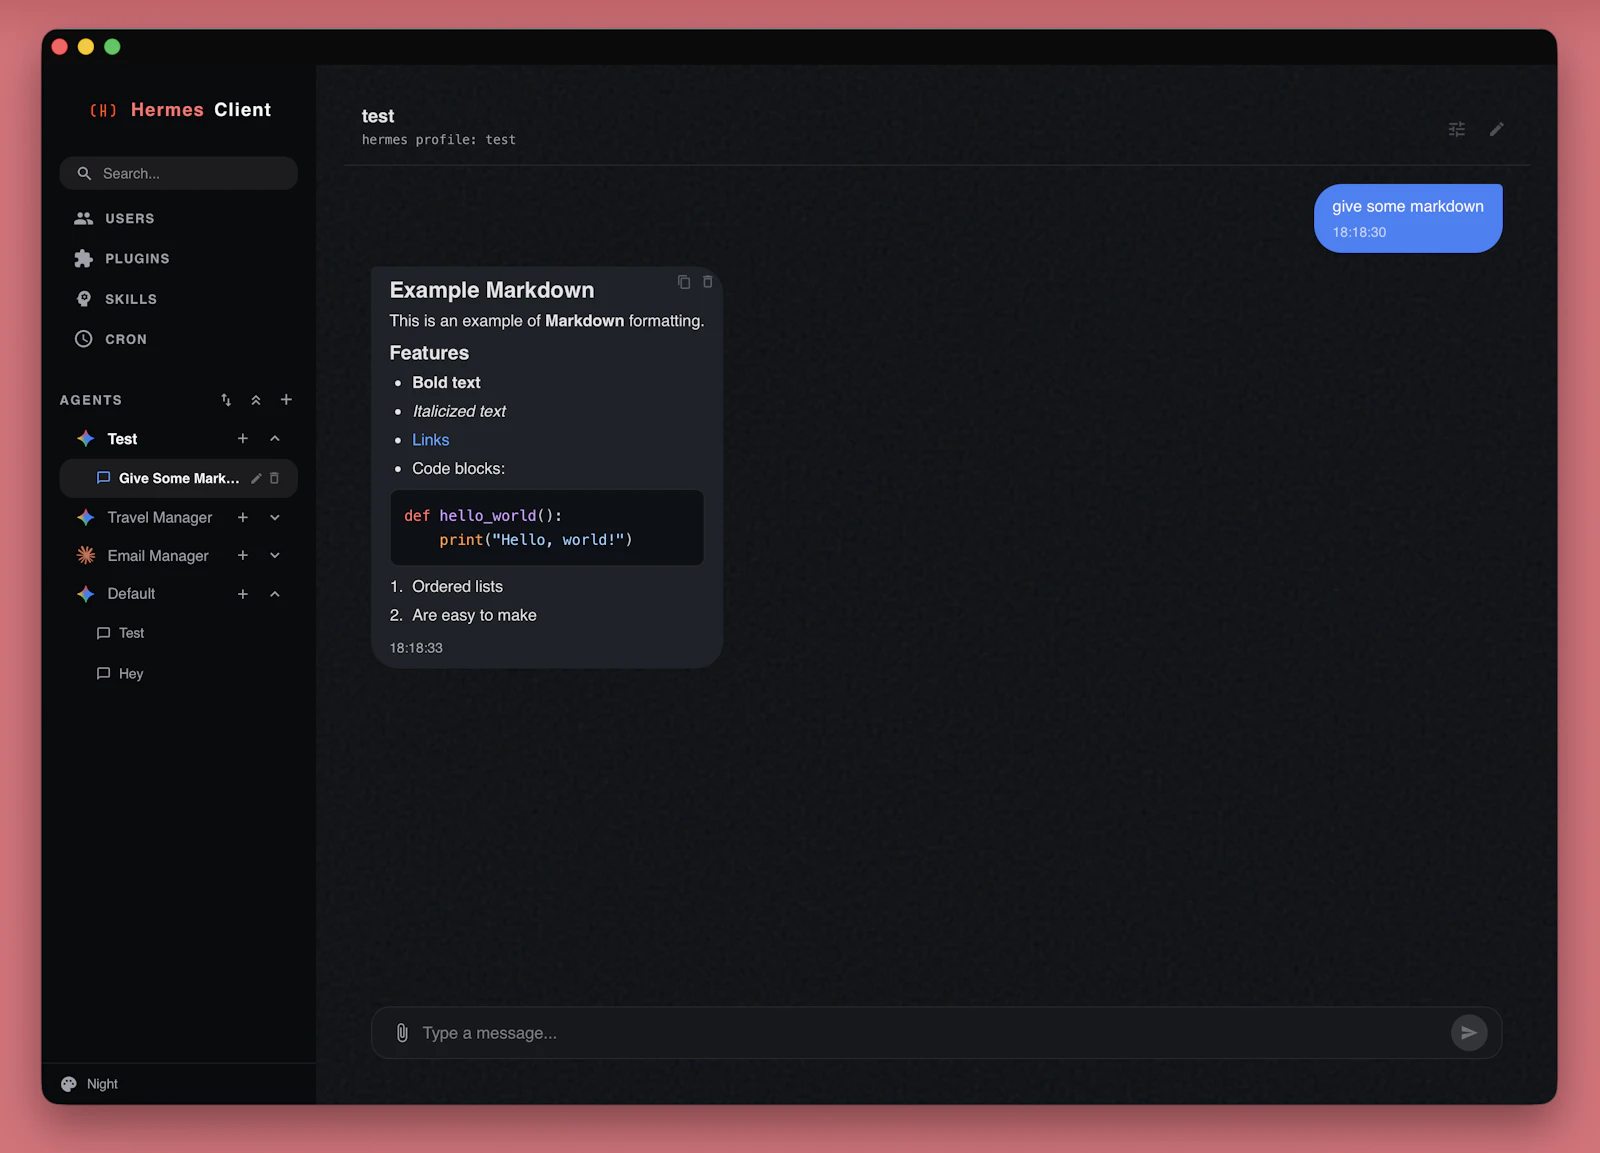Screen dimensions: 1600x1153
Task: Select the Email Manager agent
Action: pyautogui.click(x=158, y=555)
